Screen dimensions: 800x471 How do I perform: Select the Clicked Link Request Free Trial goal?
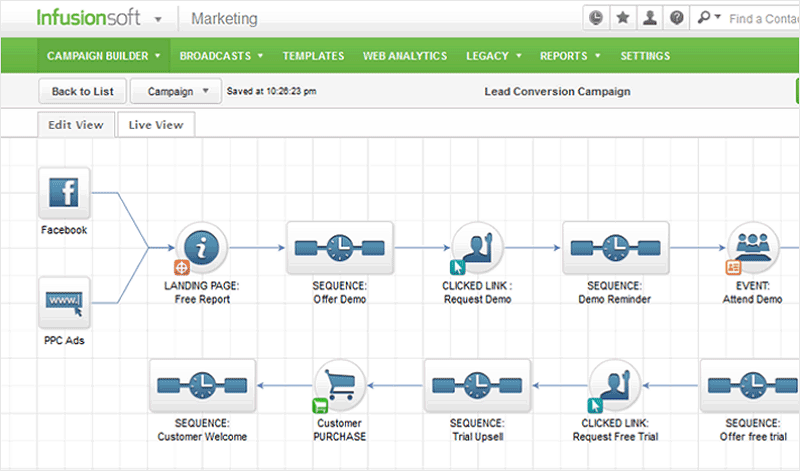coord(615,385)
